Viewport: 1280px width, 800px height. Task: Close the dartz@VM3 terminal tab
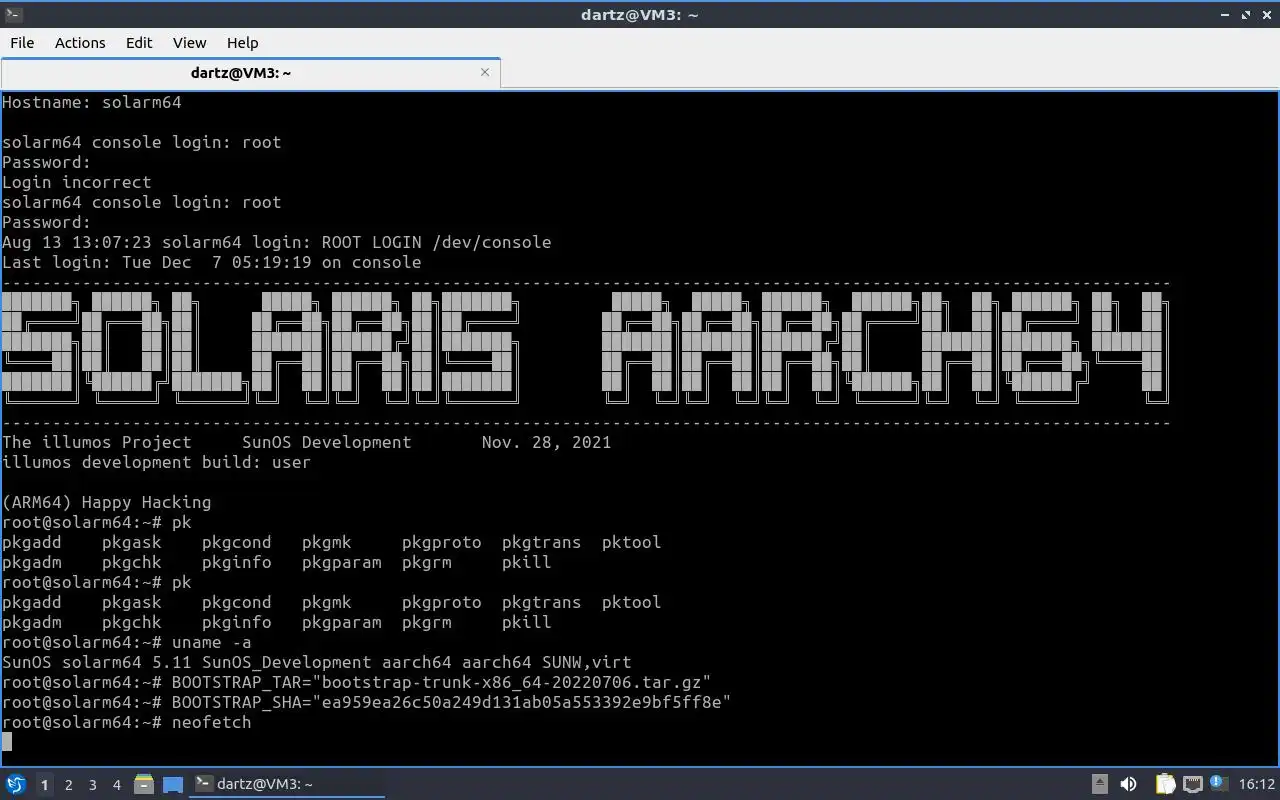[485, 72]
